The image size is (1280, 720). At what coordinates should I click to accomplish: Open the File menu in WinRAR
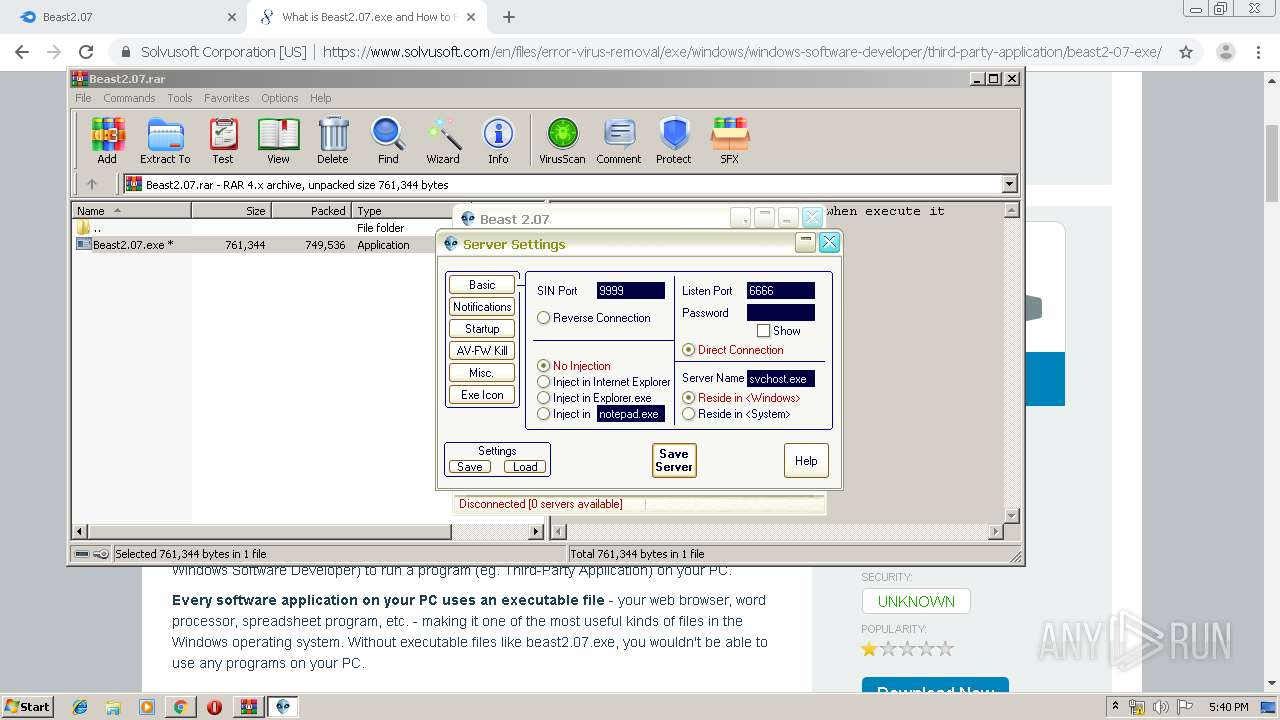click(x=83, y=98)
